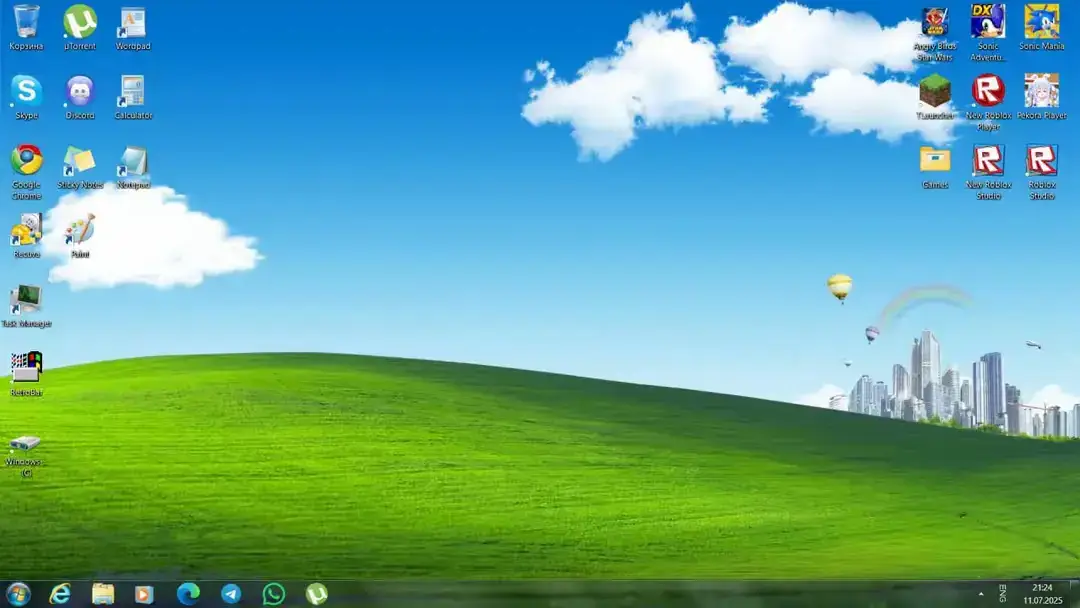Image resolution: width=1080 pixels, height=608 pixels.
Task: Click the clock to view the calendar
Action: pyautogui.click(x=1040, y=592)
